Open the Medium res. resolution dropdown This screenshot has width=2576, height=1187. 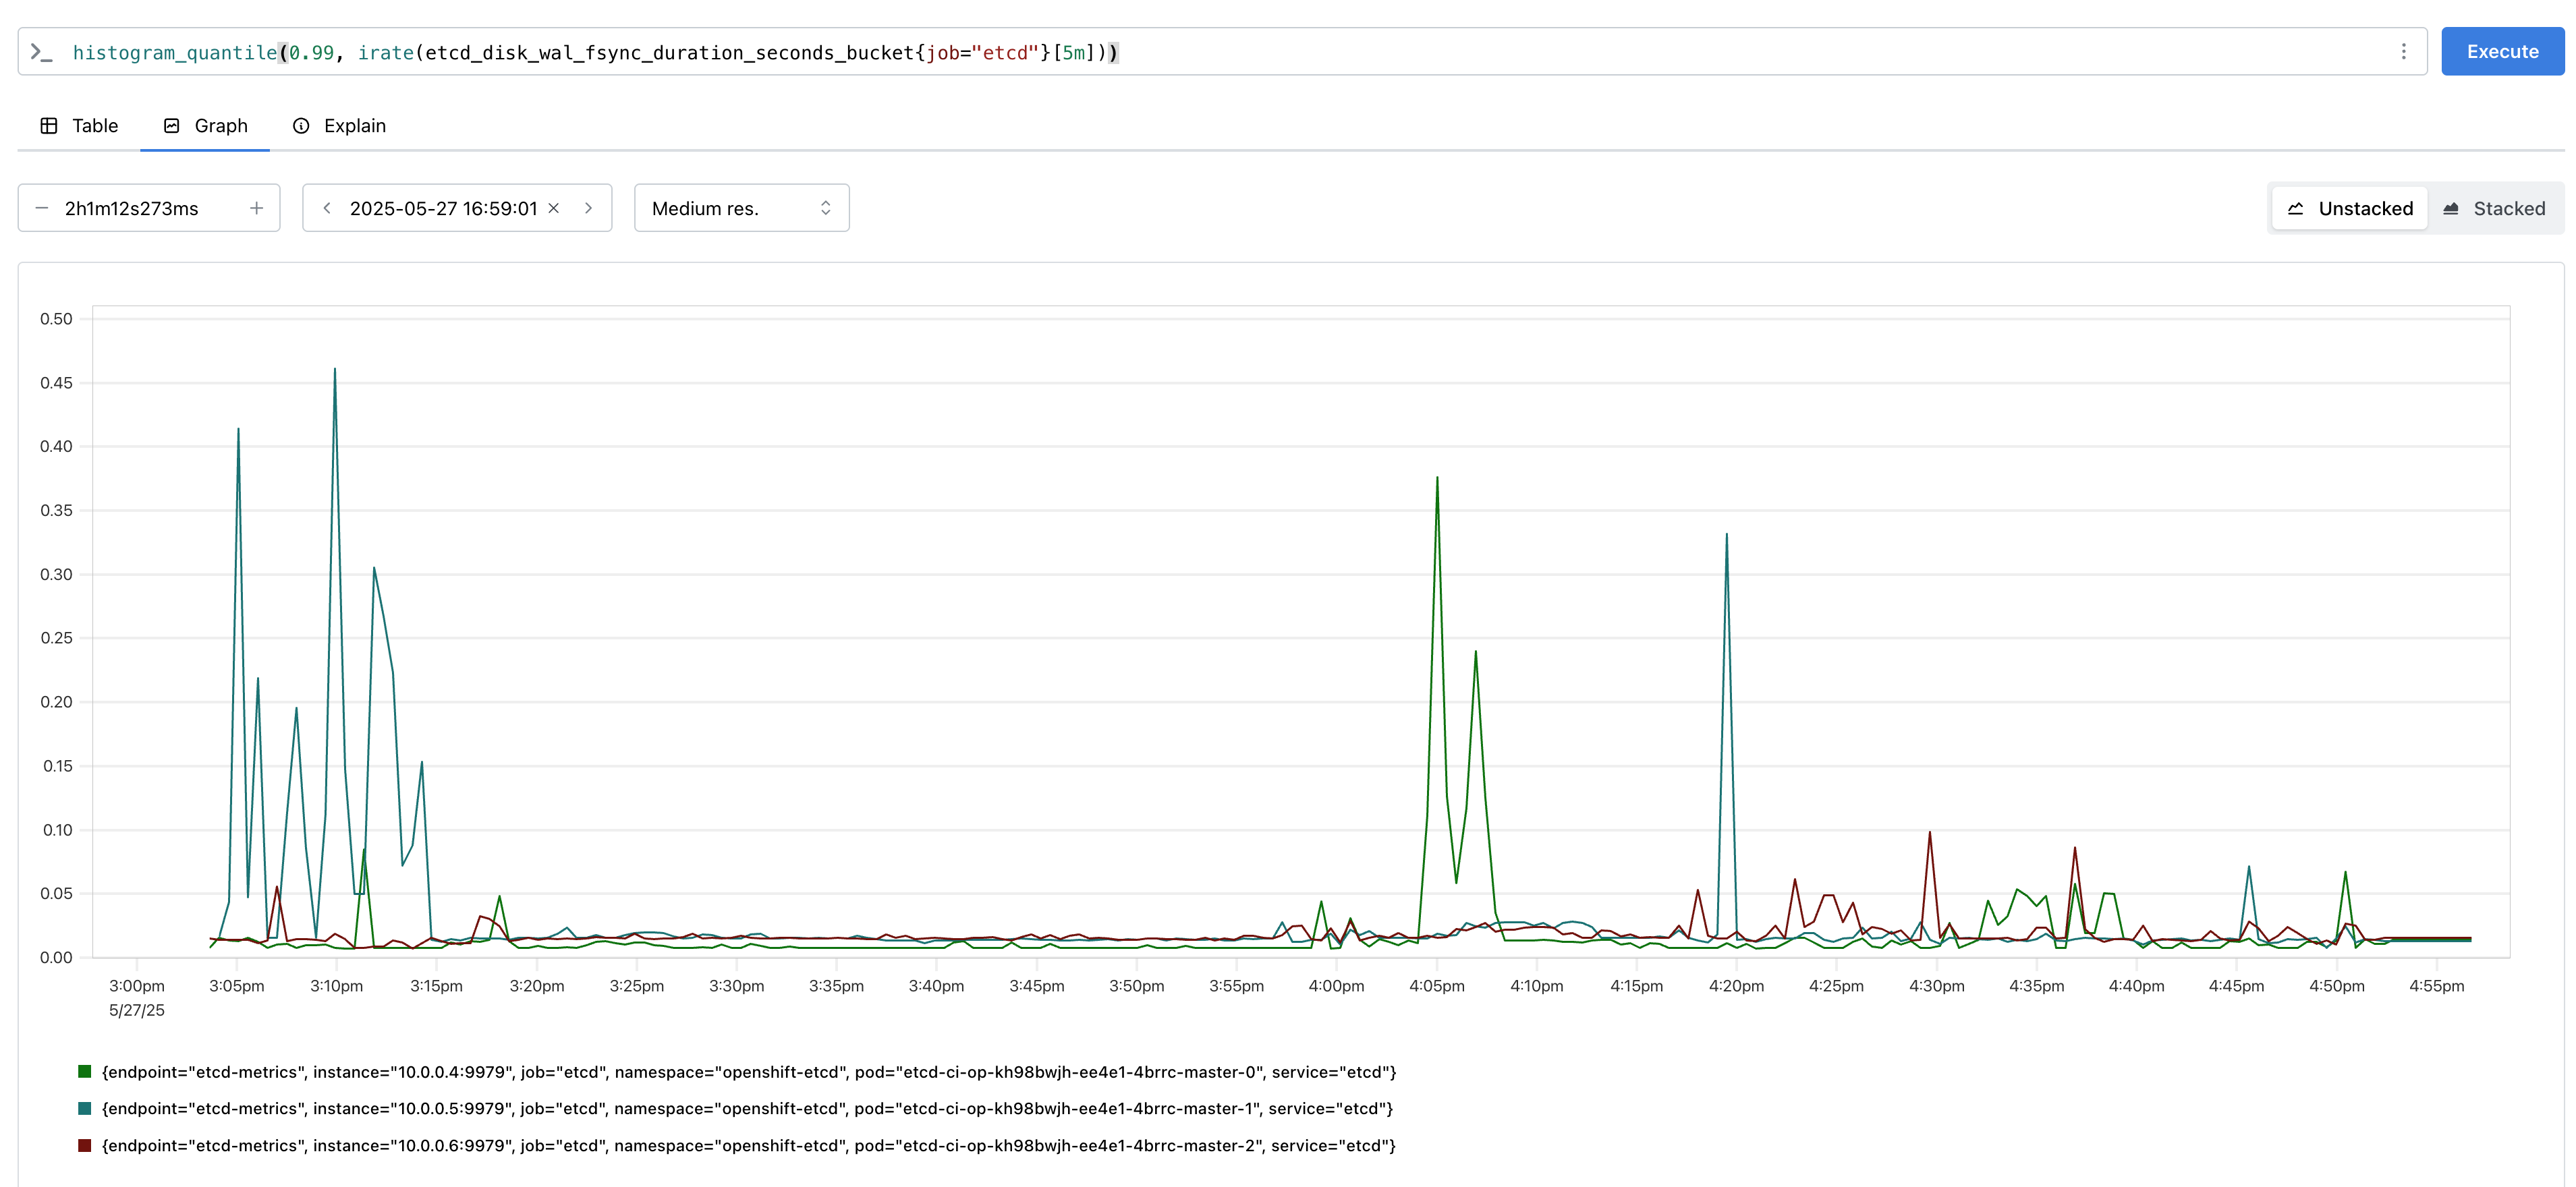click(741, 208)
